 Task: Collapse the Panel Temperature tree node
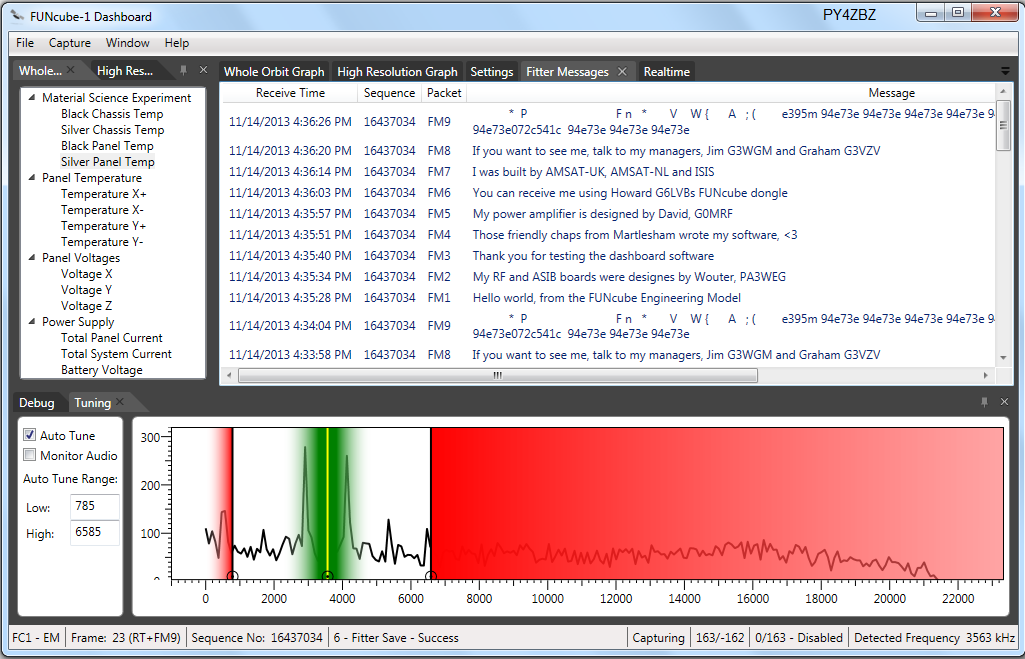coord(31,177)
